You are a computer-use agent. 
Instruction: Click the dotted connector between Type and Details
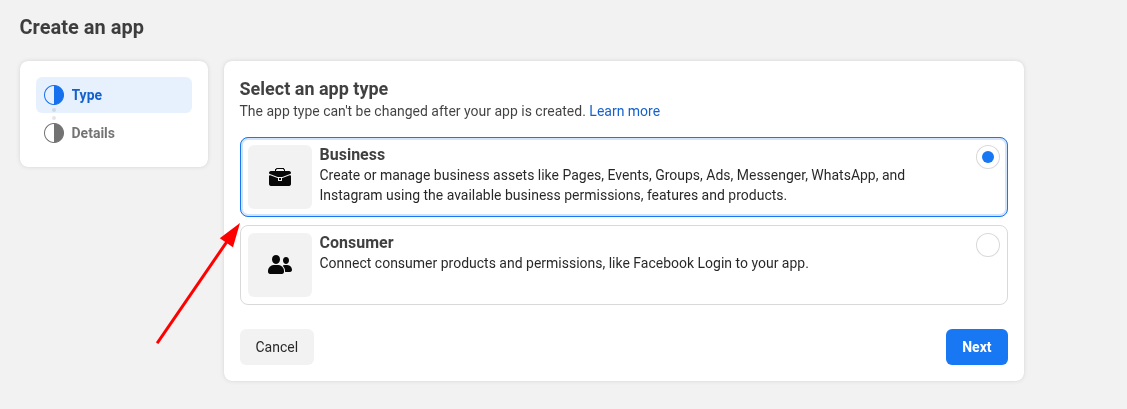pos(54,114)
